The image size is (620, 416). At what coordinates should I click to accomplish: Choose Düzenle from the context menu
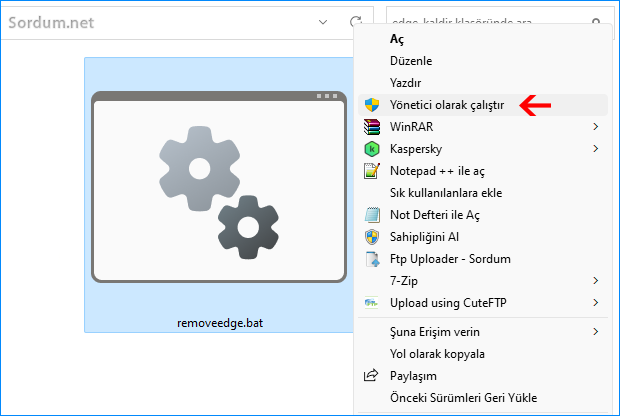click(x=482, y=61)
